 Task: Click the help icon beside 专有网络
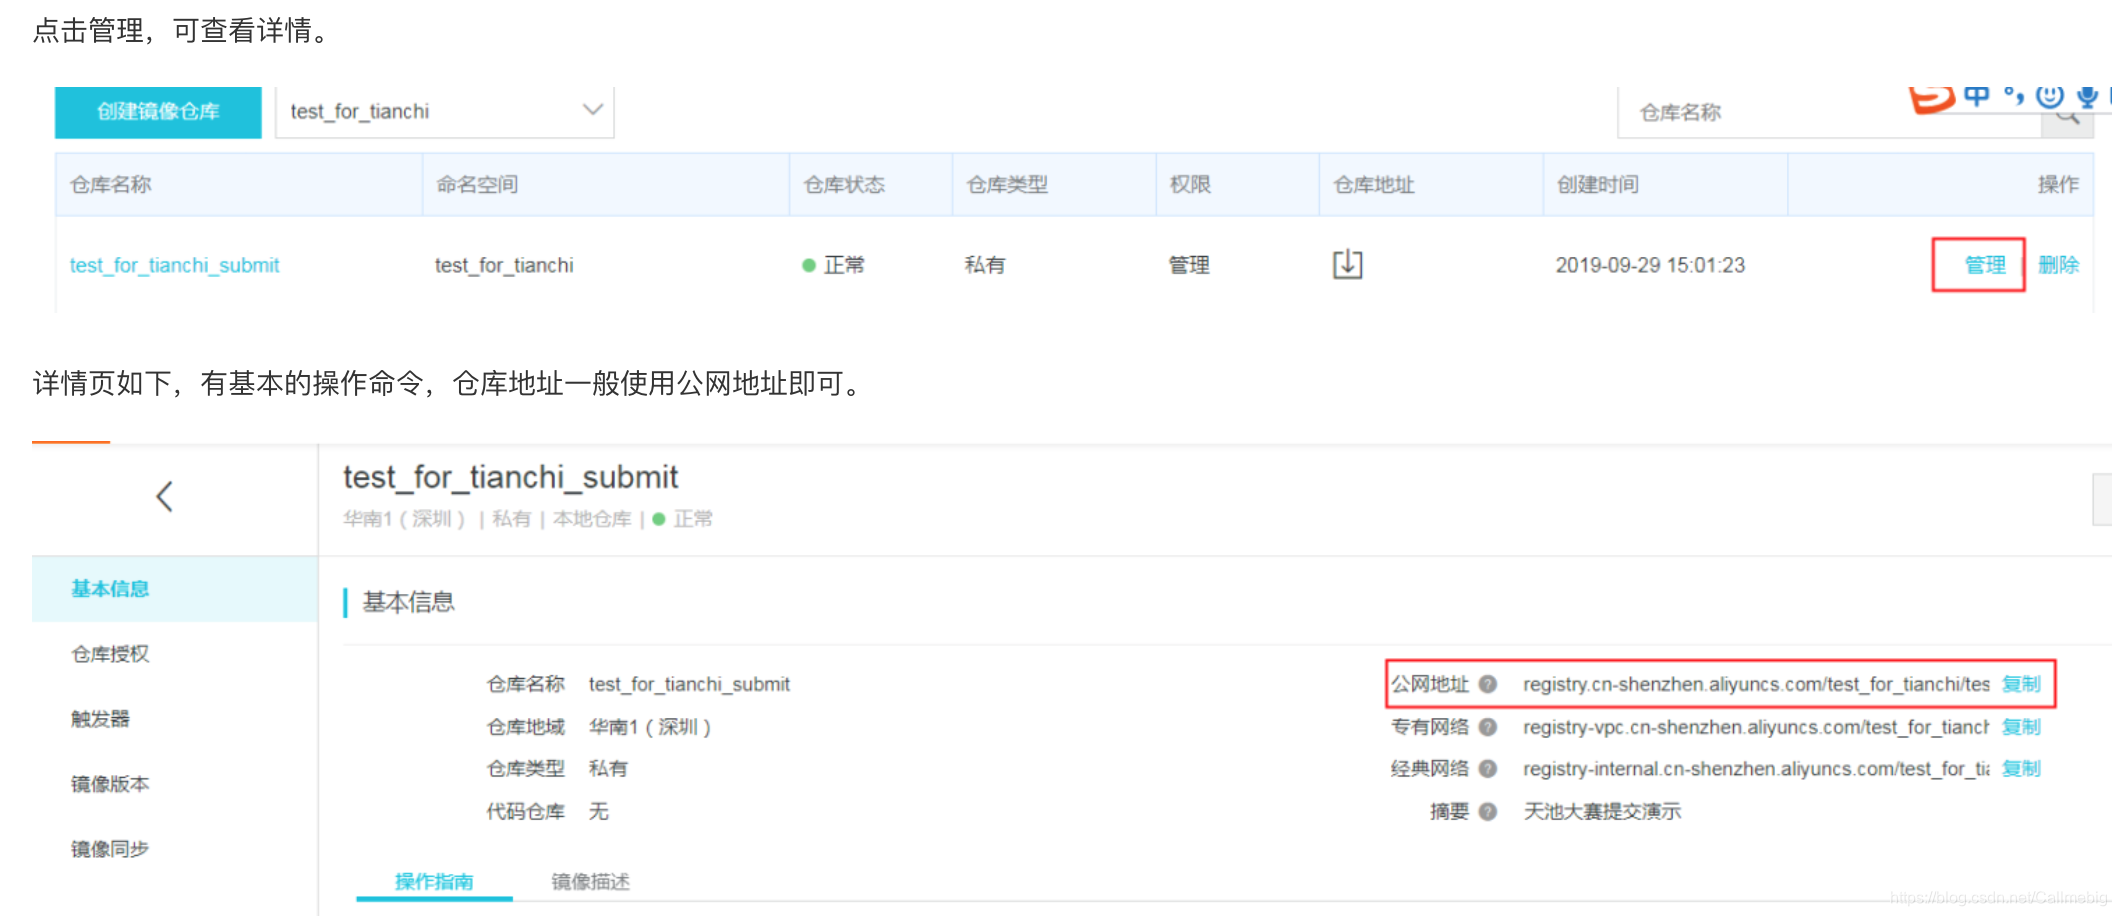click(x=1487, y=727)
